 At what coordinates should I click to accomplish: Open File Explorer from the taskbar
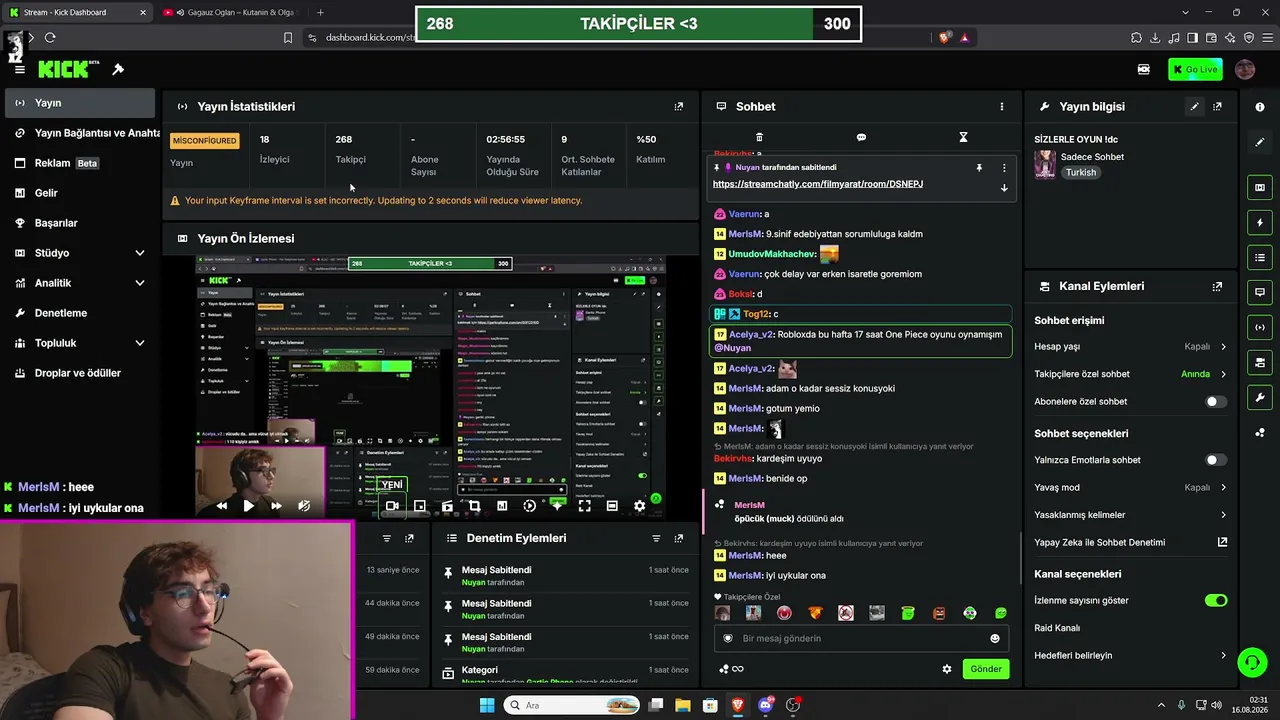tap(683, 705)
